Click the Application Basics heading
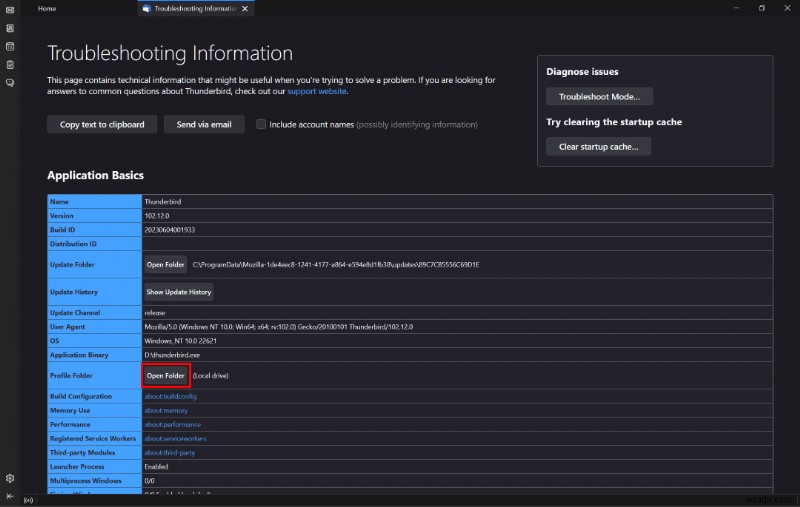The width and height of the screenshot is (800, 507). click(95, 175)
